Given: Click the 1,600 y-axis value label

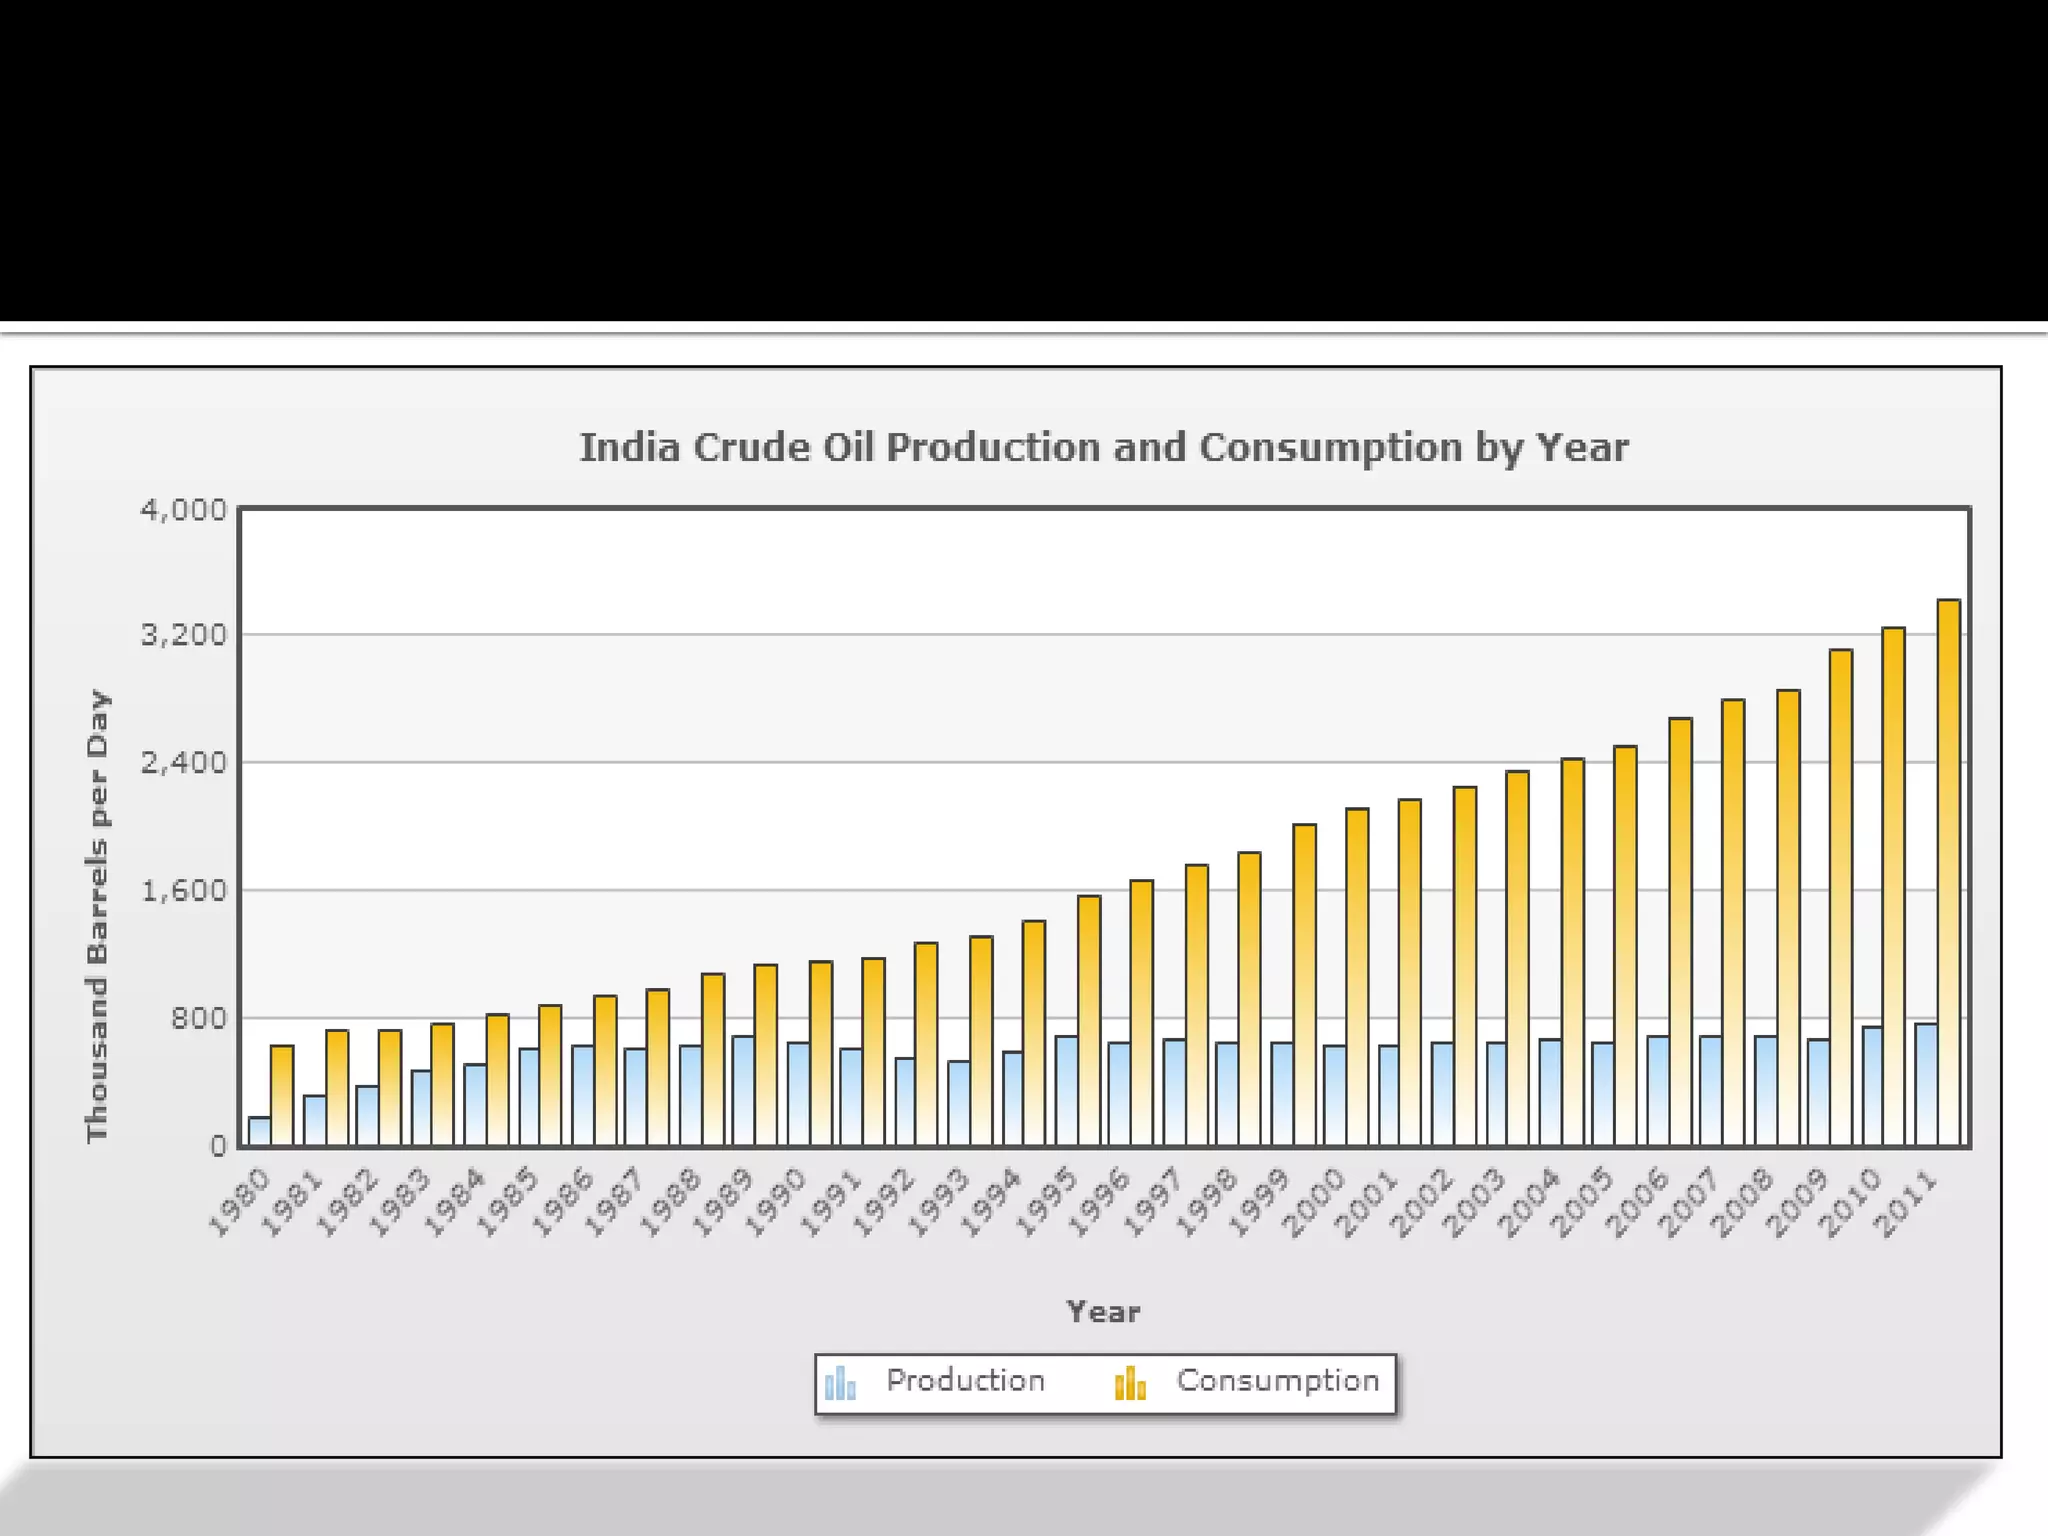Looking at the screenshot, I should [x=184, y=890].
